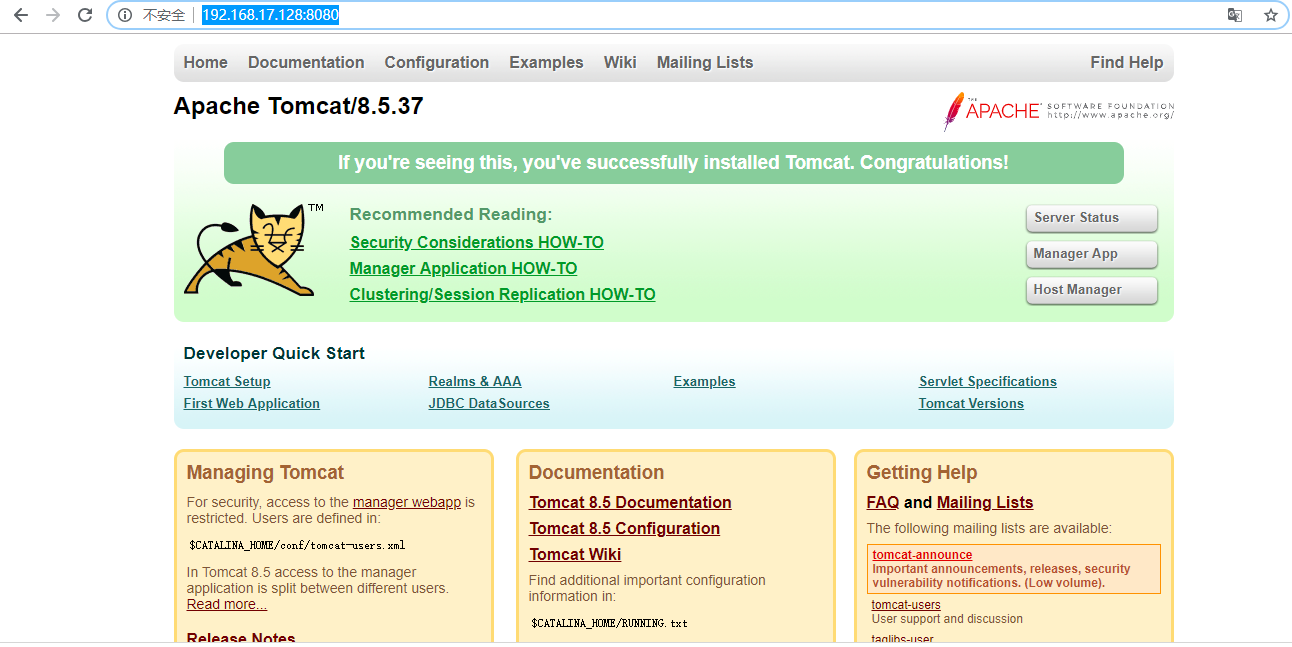Open the Wiki navigation item
1292x647 pixels.
[x=620, y=62]
